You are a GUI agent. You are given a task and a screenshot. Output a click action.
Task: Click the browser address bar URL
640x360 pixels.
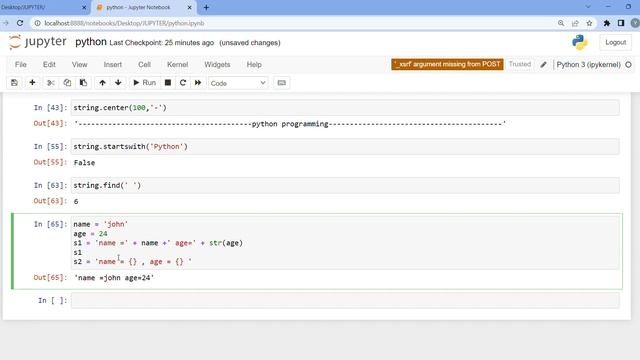[x=124, y=23]
